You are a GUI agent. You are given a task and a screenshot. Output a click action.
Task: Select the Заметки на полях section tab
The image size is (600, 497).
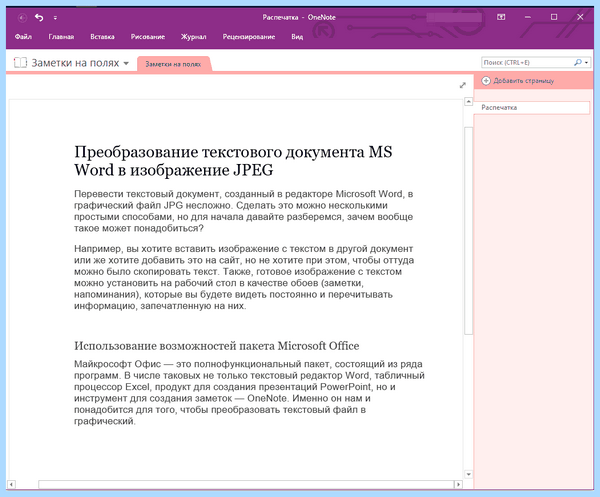[173, 64]
